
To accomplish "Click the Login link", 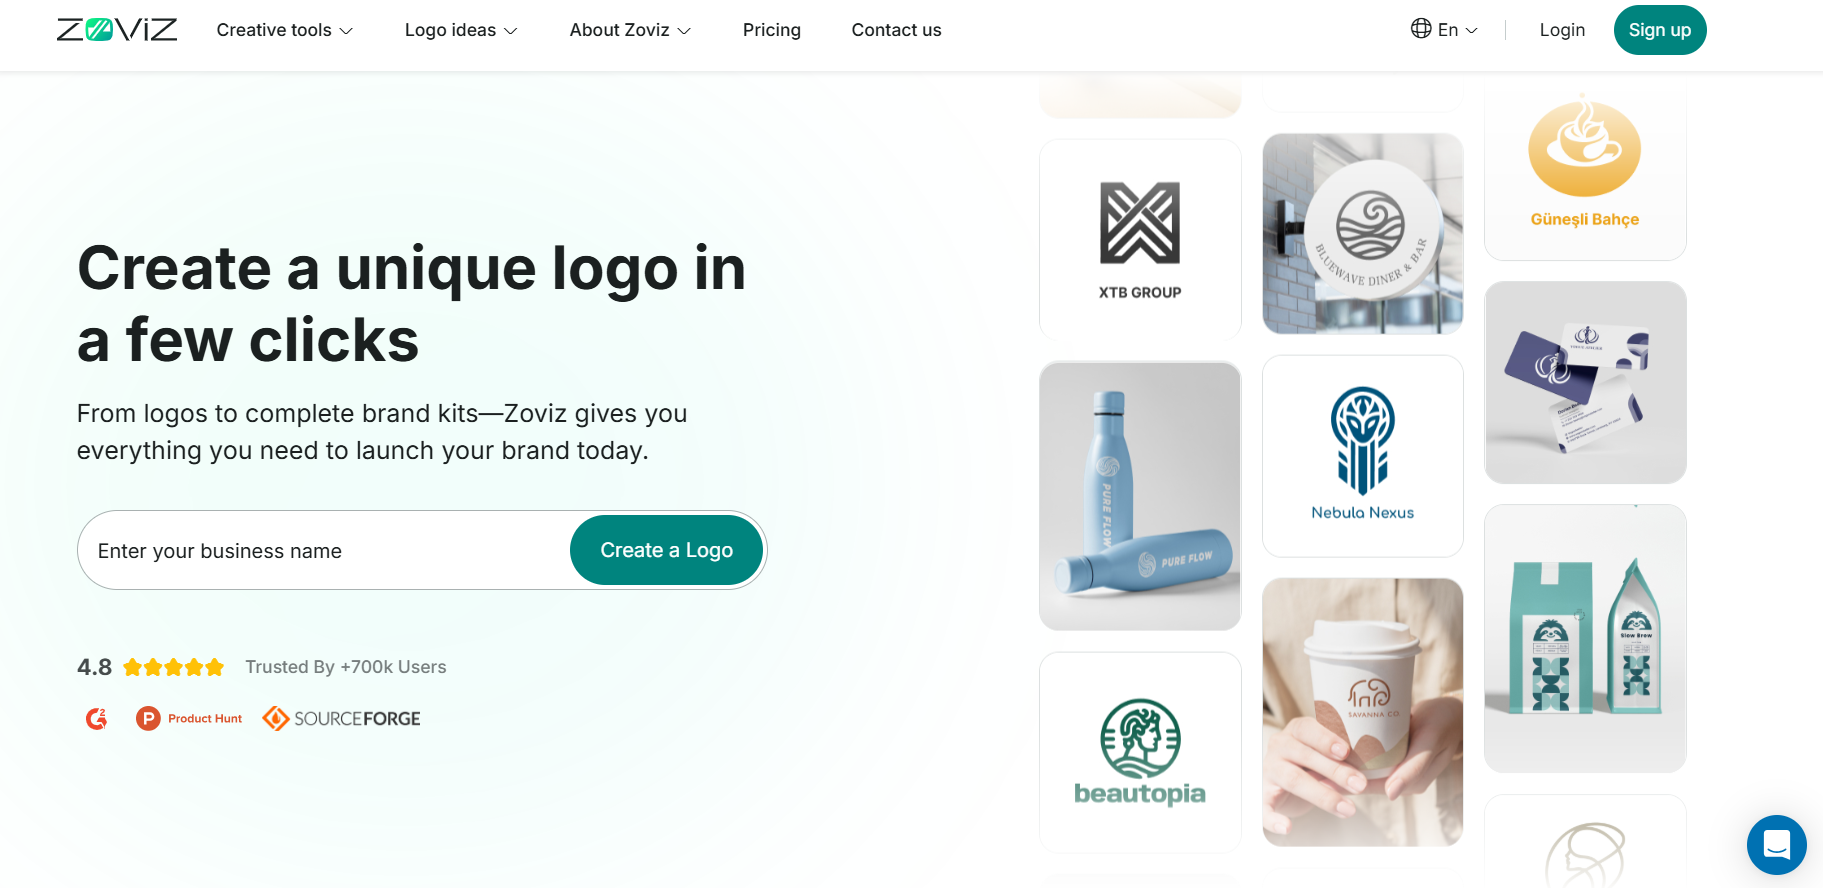I will pos(1562,30).
